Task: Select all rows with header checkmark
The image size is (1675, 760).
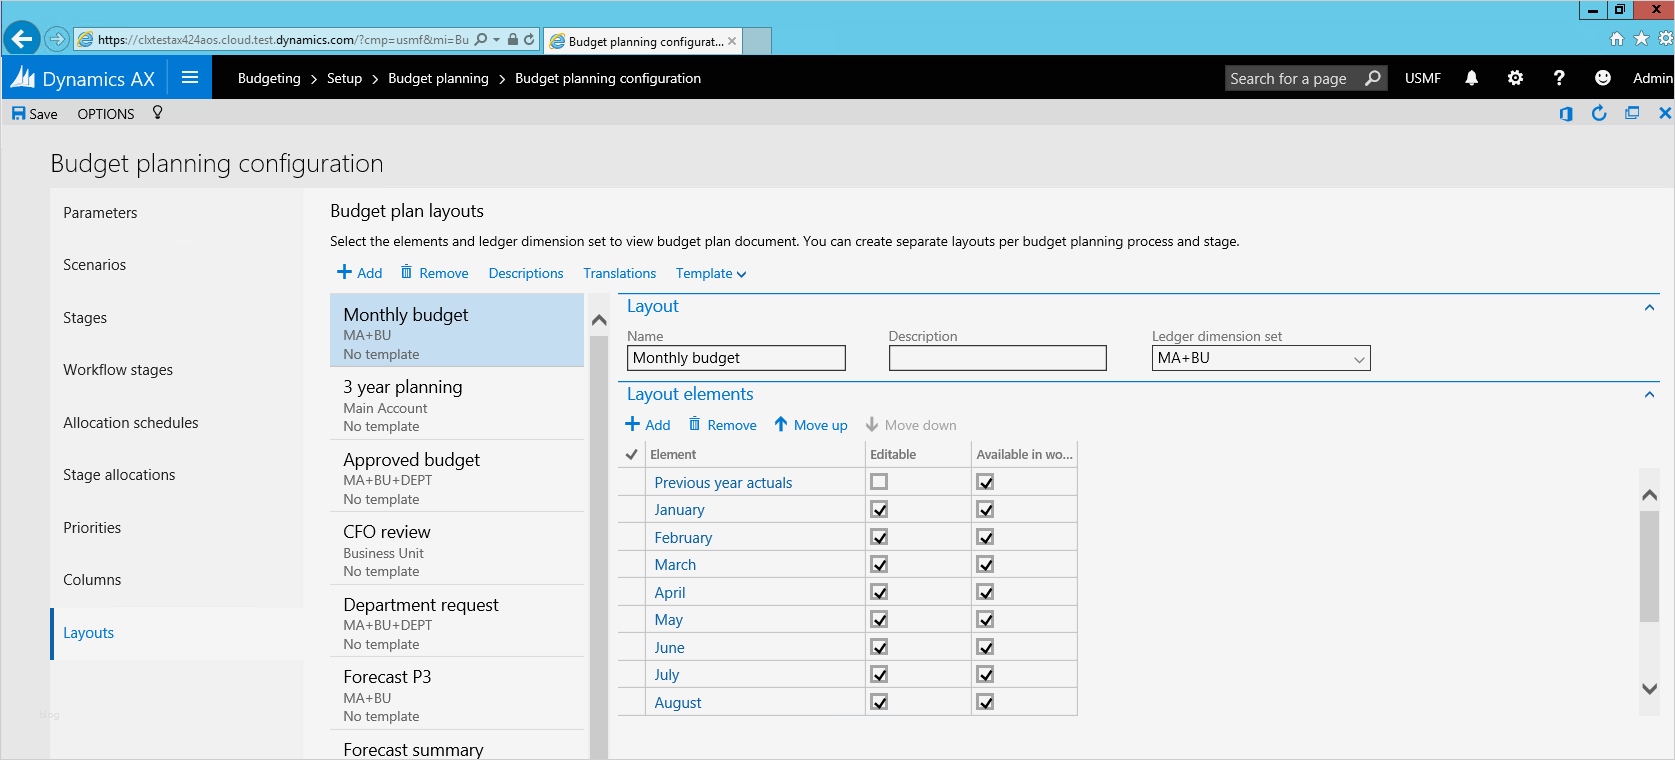Action: [x=631, y=454]
